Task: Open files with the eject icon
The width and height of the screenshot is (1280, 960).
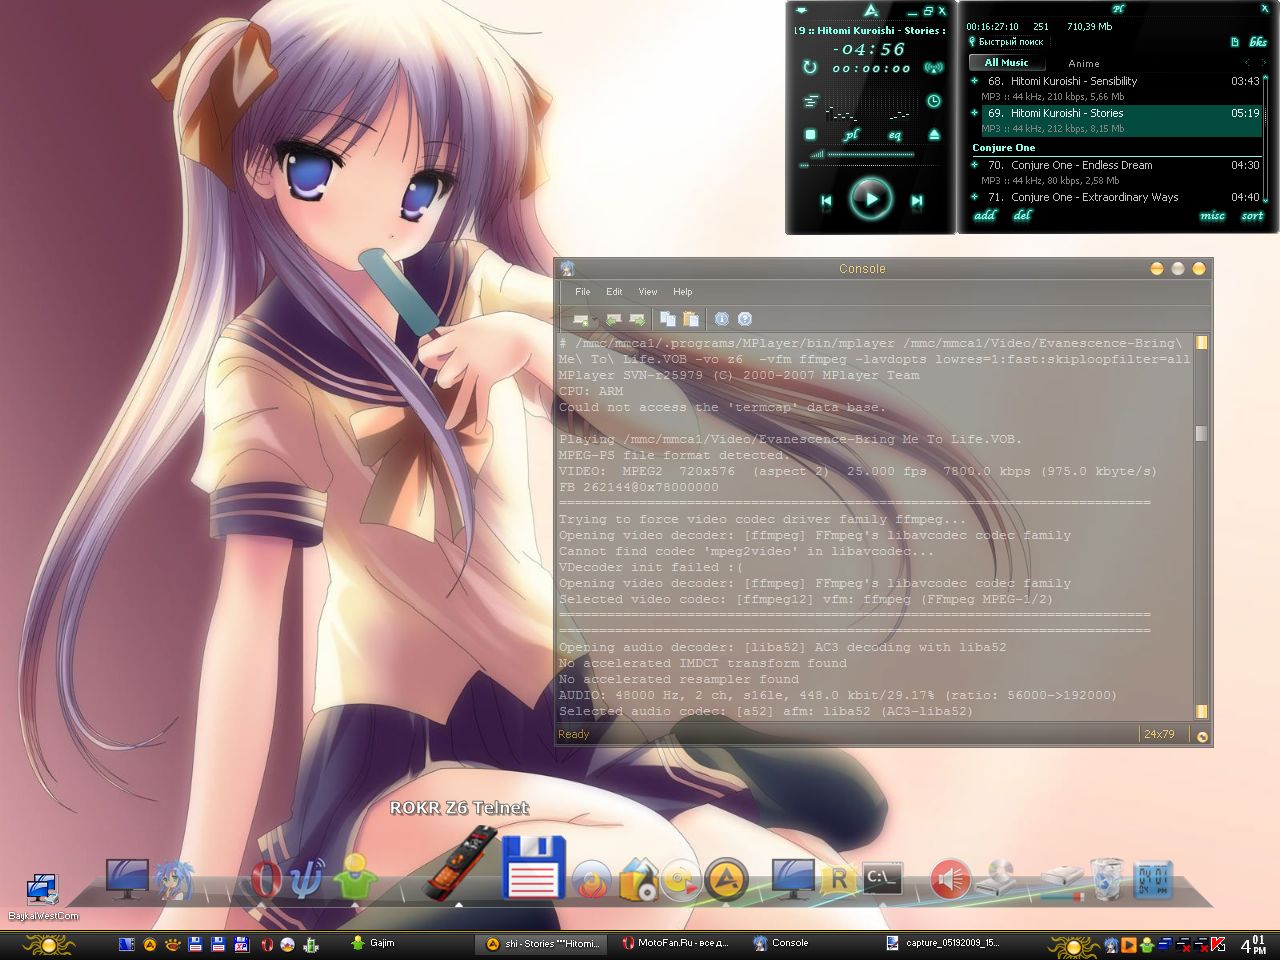Action: coord(934,134)
